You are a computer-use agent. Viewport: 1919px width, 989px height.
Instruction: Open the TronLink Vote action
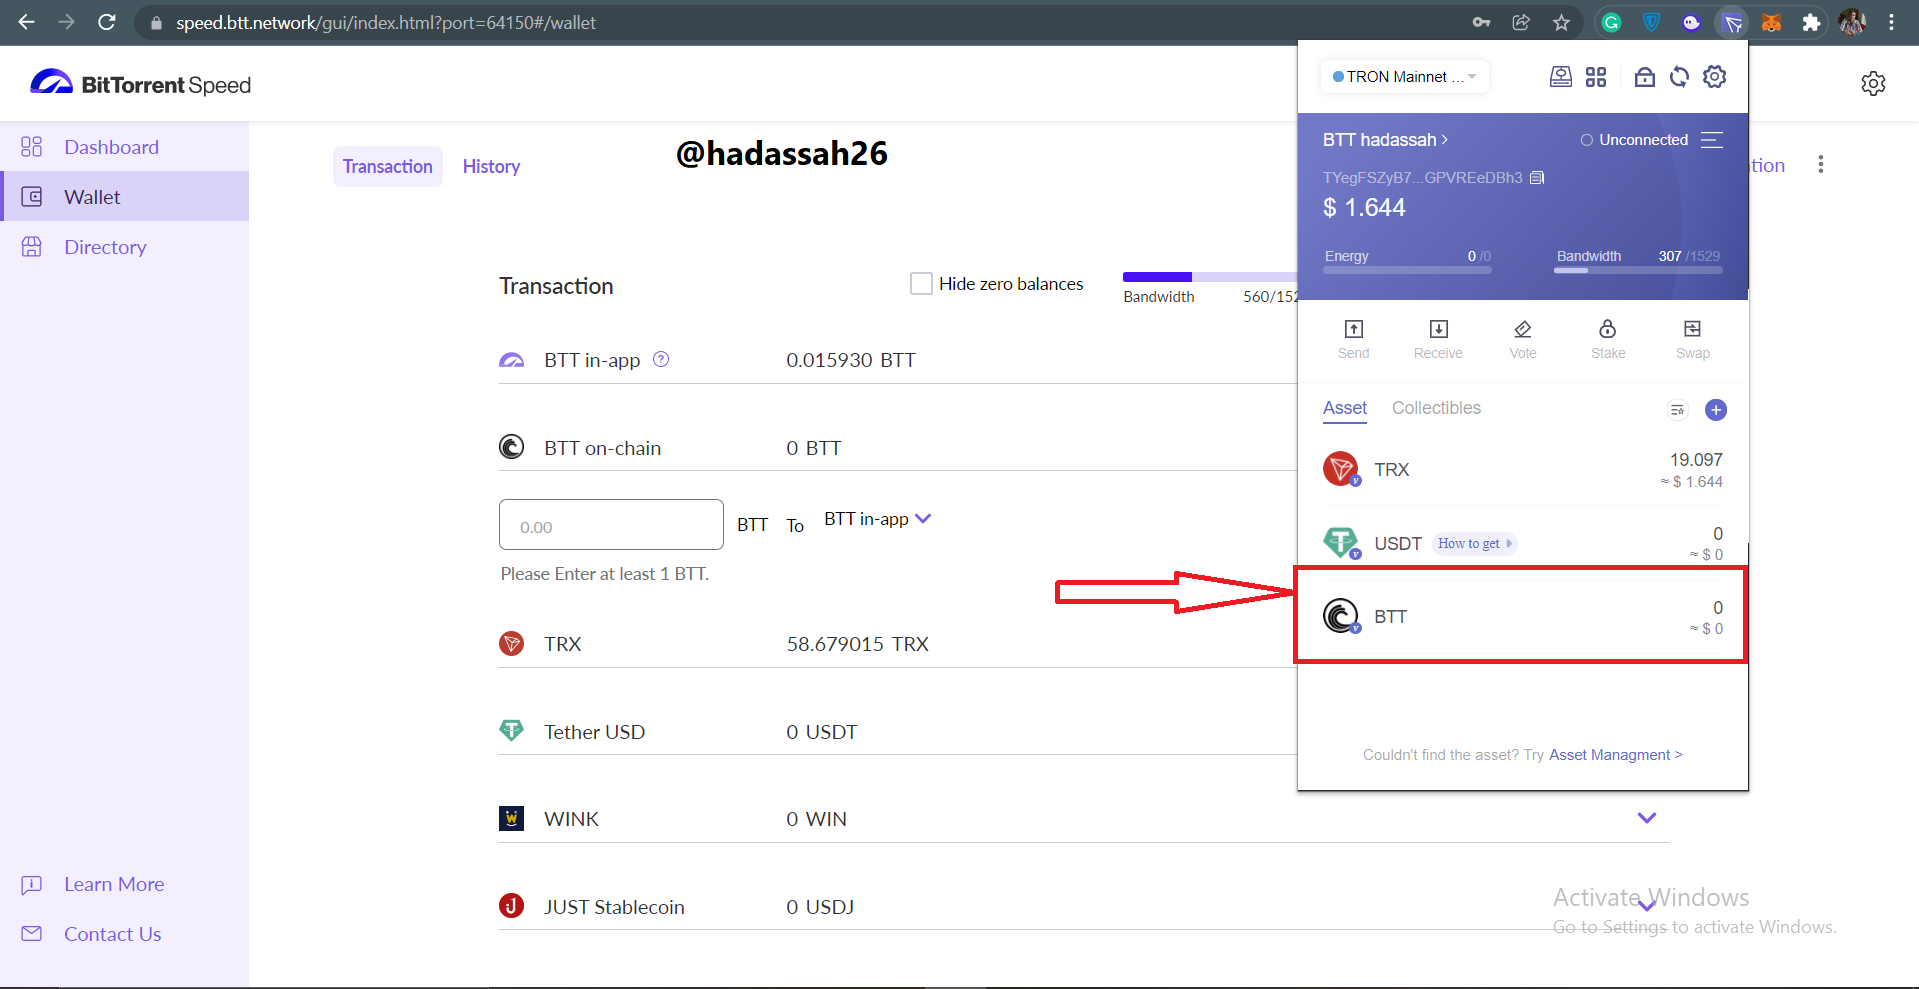[x=1523, y=339]
